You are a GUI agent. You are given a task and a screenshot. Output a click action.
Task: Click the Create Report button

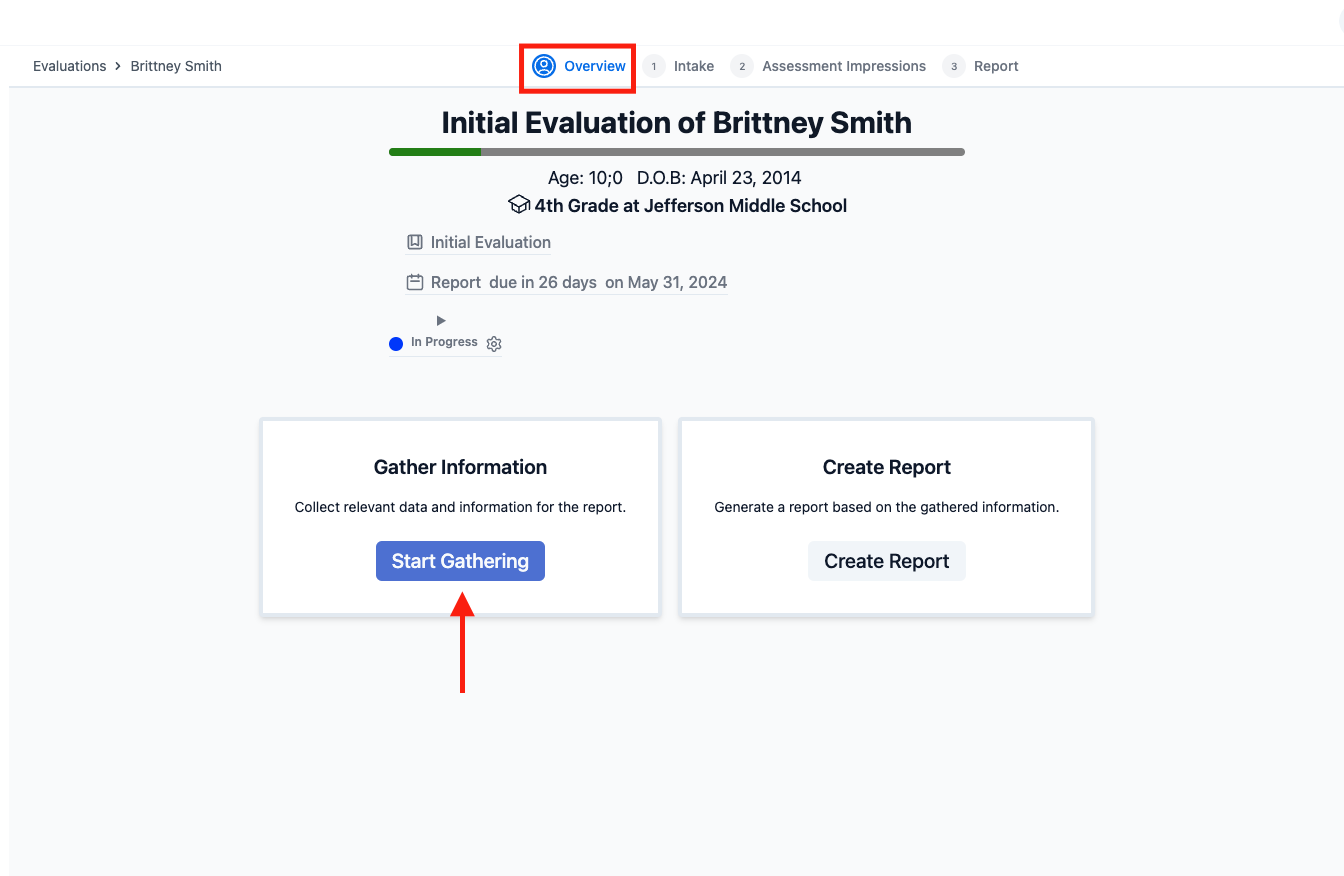click(x=887, y=561)
